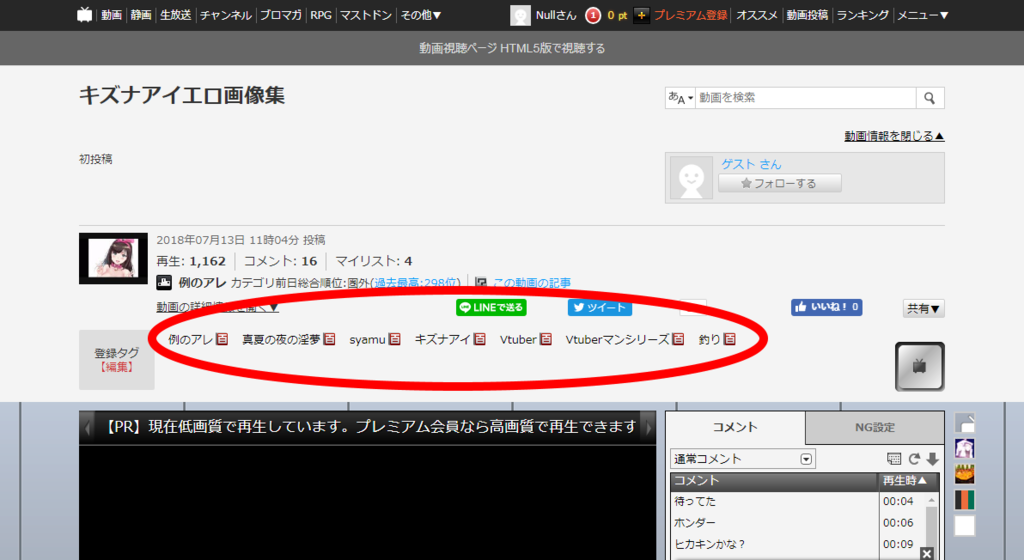Screen dimensions: 1024x560
Task: Go to 動画投稿 page
Action: point(807,14)
